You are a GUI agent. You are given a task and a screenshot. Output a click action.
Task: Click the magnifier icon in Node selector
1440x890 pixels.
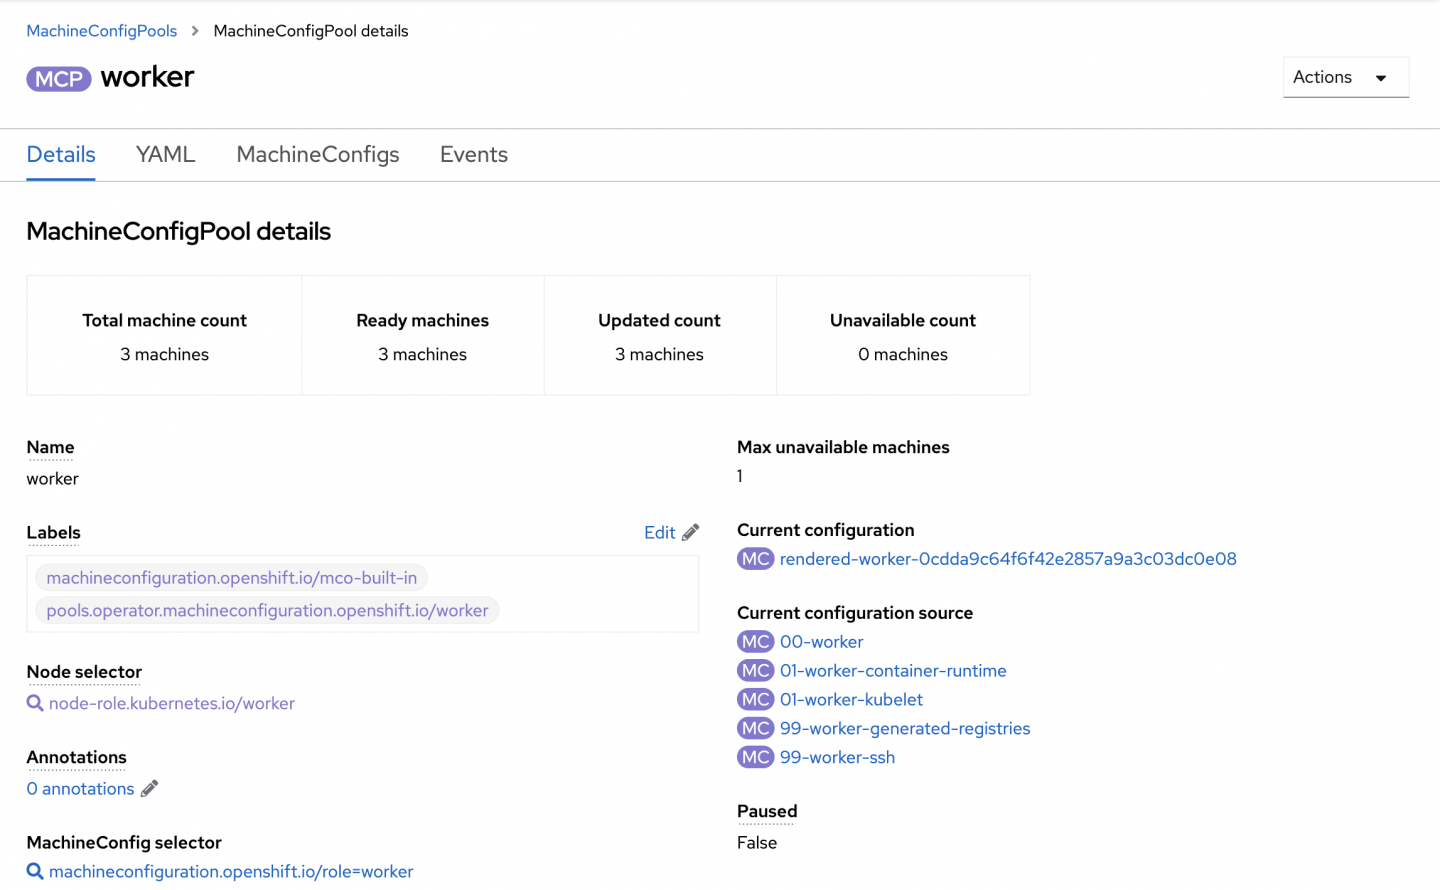tap(35, 704)
